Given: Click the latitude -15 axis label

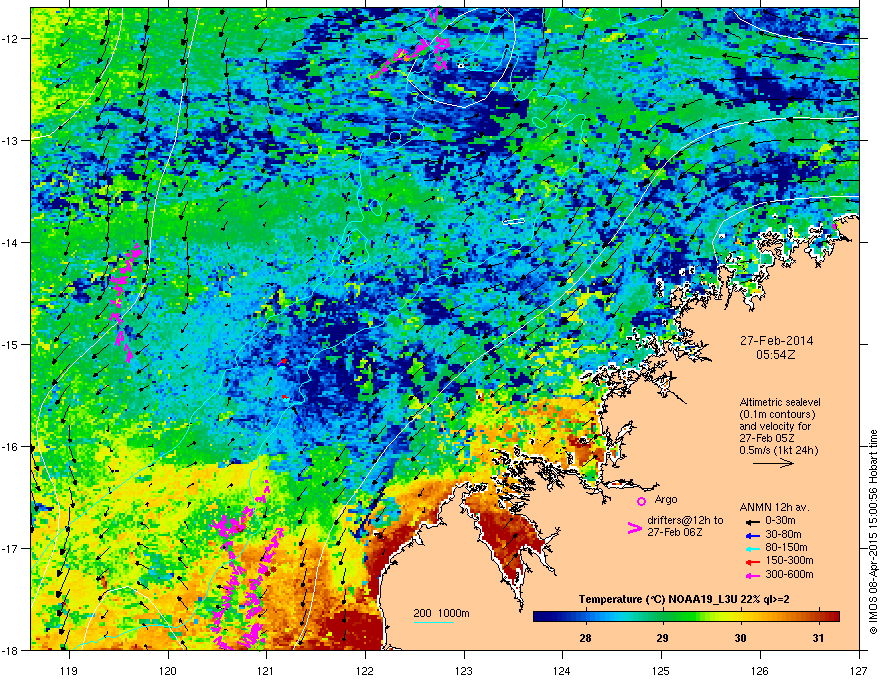Looking at the screenshot, I should pyautogui.click(x=11, y=344).
